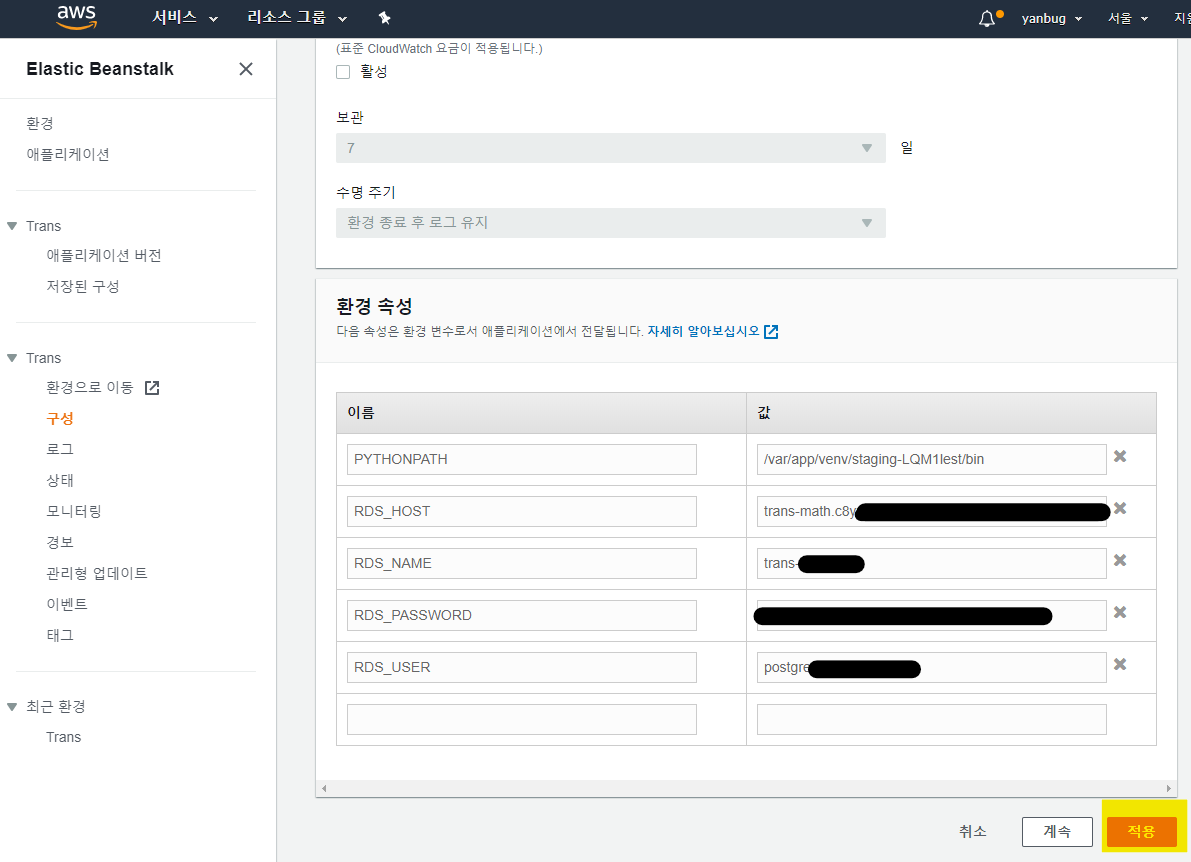1191x862 pixels.
Task: Open the 서비스 menu in the top bar
Action: [x=176, y=17]
